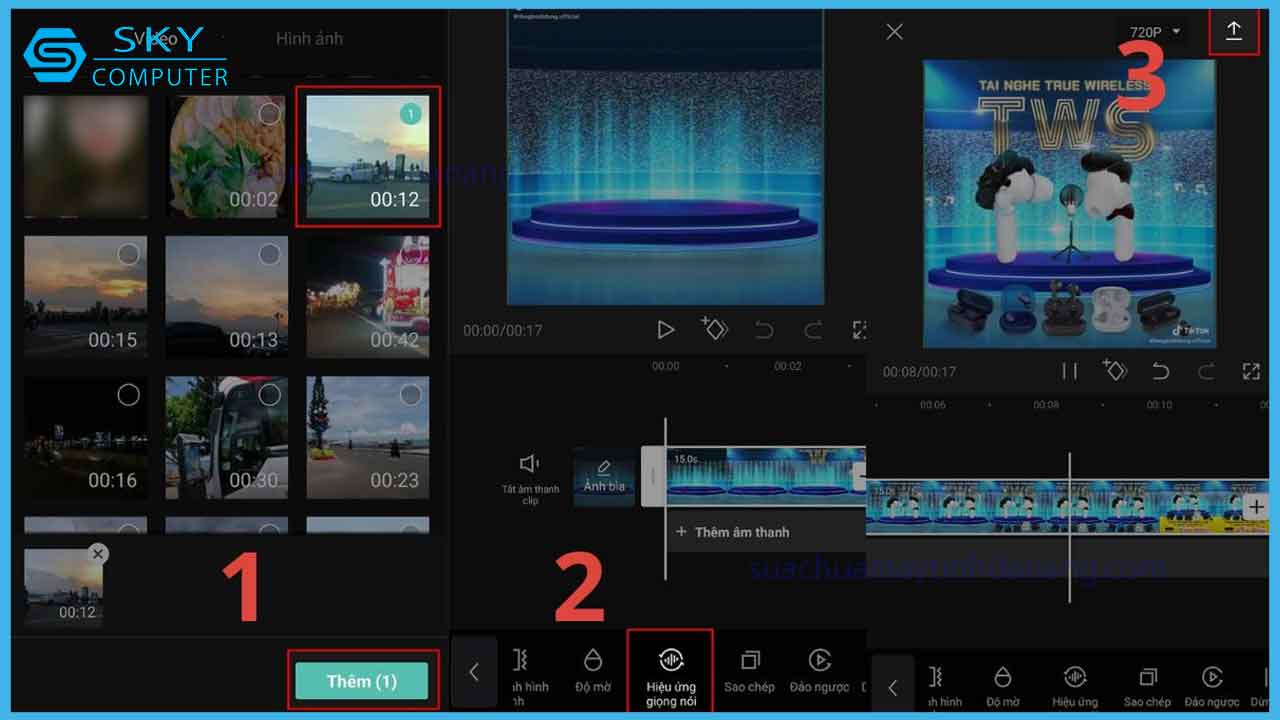Tap the 00:12 clip in the selected tray

pyautogui.click(x=63, y=587)
